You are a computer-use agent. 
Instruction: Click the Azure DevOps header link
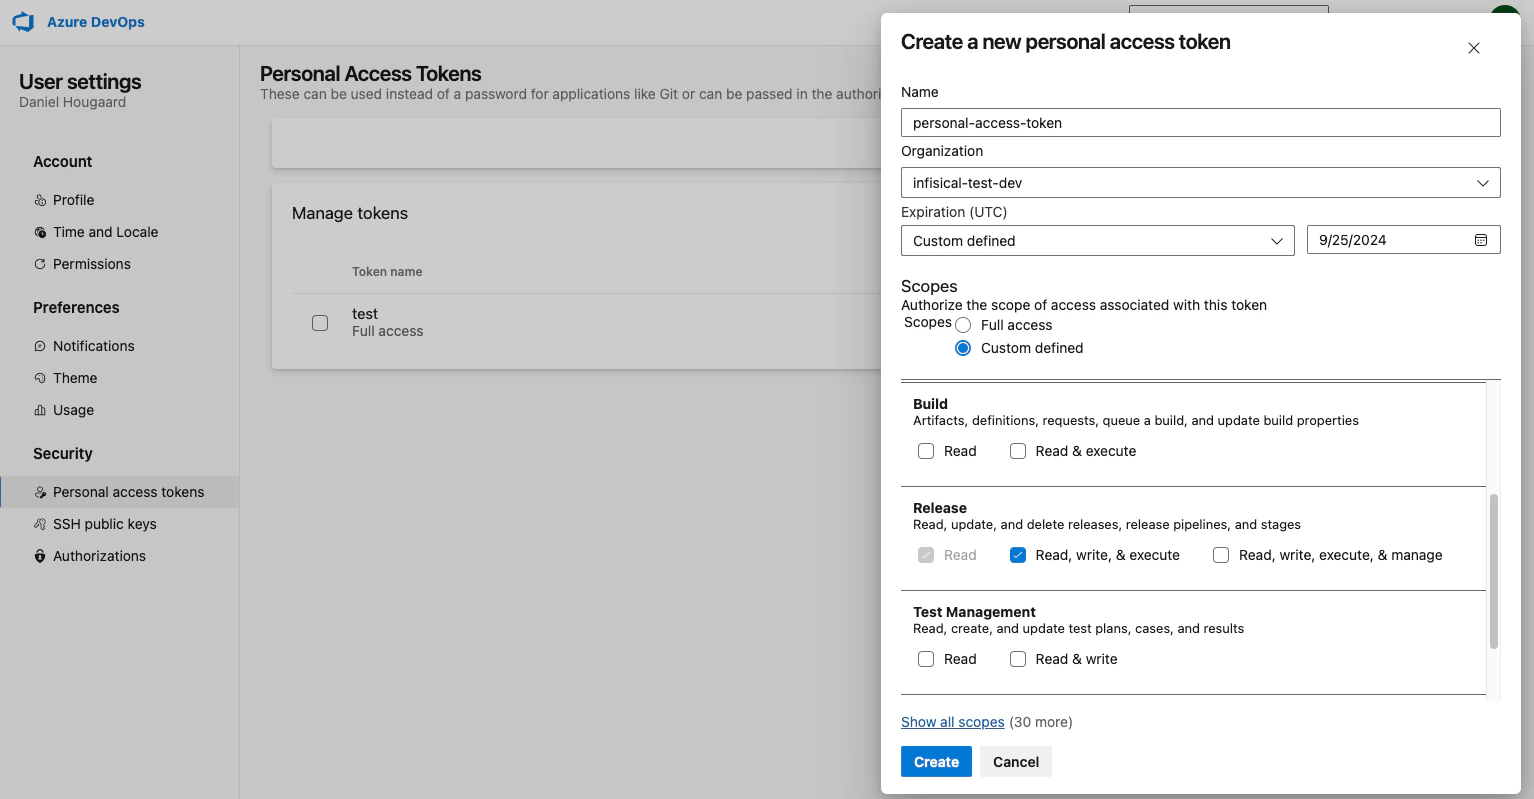[96, 22]
